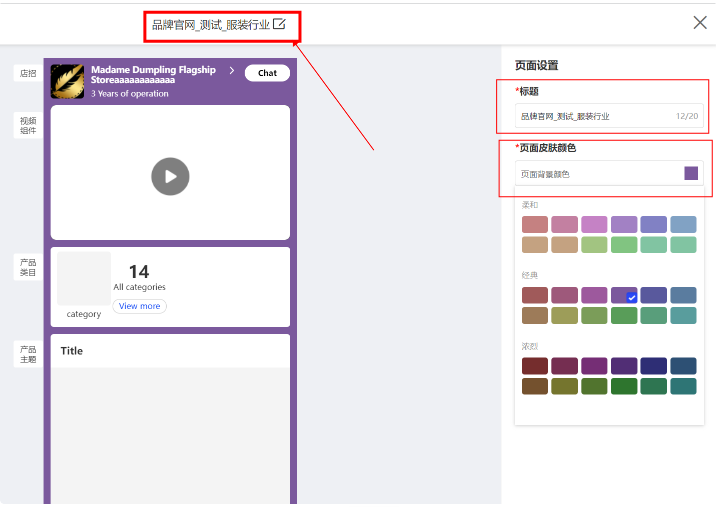
Task: Select the light blue swatch under 柔和
Action: 683,224
